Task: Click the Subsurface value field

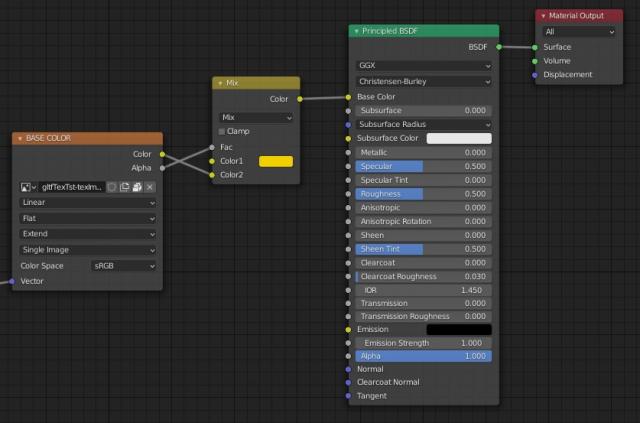Action: click(x=424, y=111)
